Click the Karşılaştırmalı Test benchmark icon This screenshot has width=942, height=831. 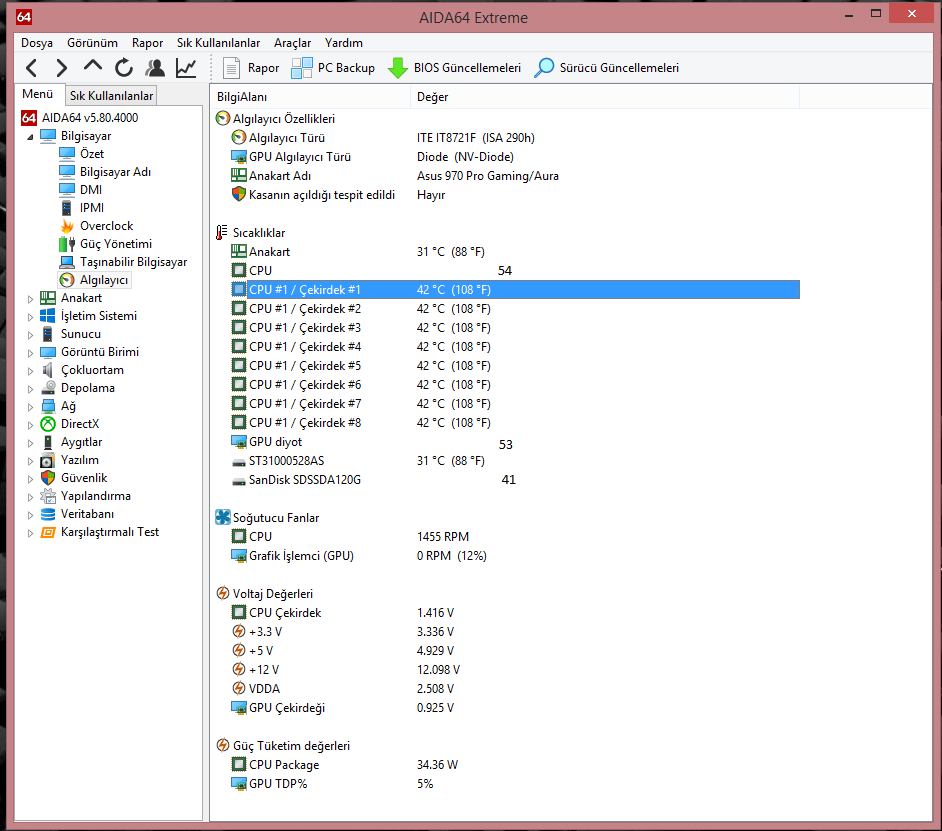(48, 532)
